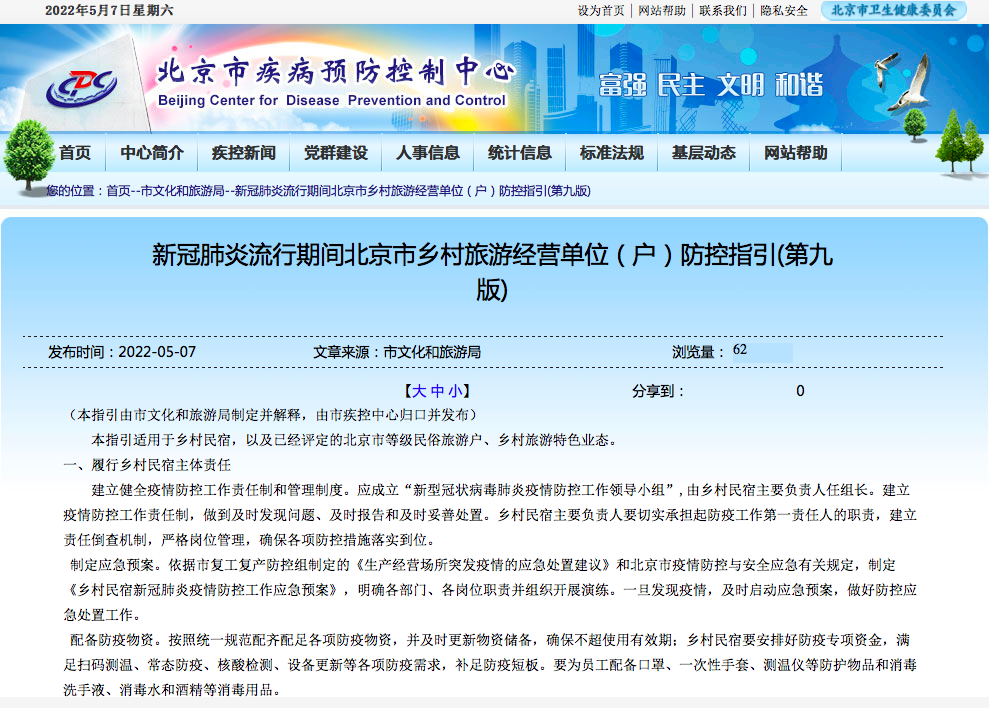Screen dimensions: 989x708
Task: Click 分享到 label
Action: coord(658,391)
